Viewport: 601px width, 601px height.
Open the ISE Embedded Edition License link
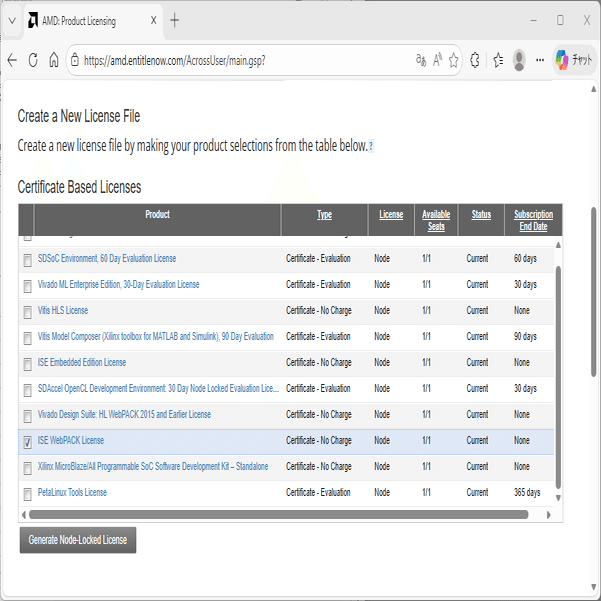(82, 363)
